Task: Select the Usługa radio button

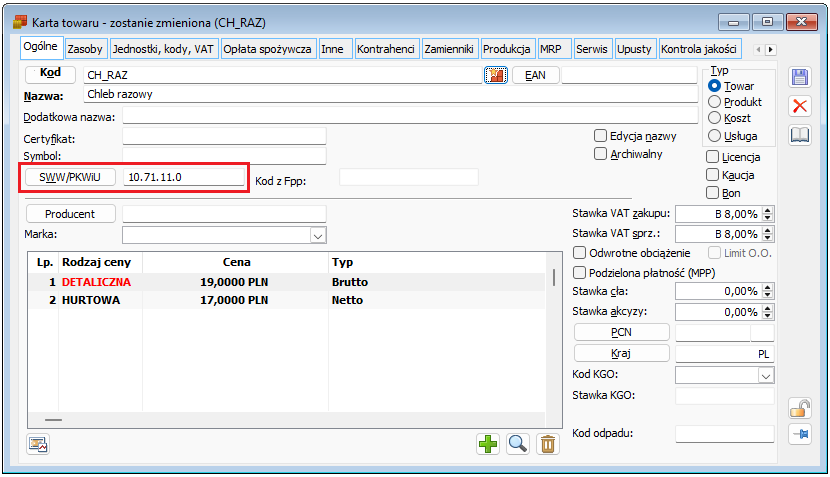Action: (715, 136)
